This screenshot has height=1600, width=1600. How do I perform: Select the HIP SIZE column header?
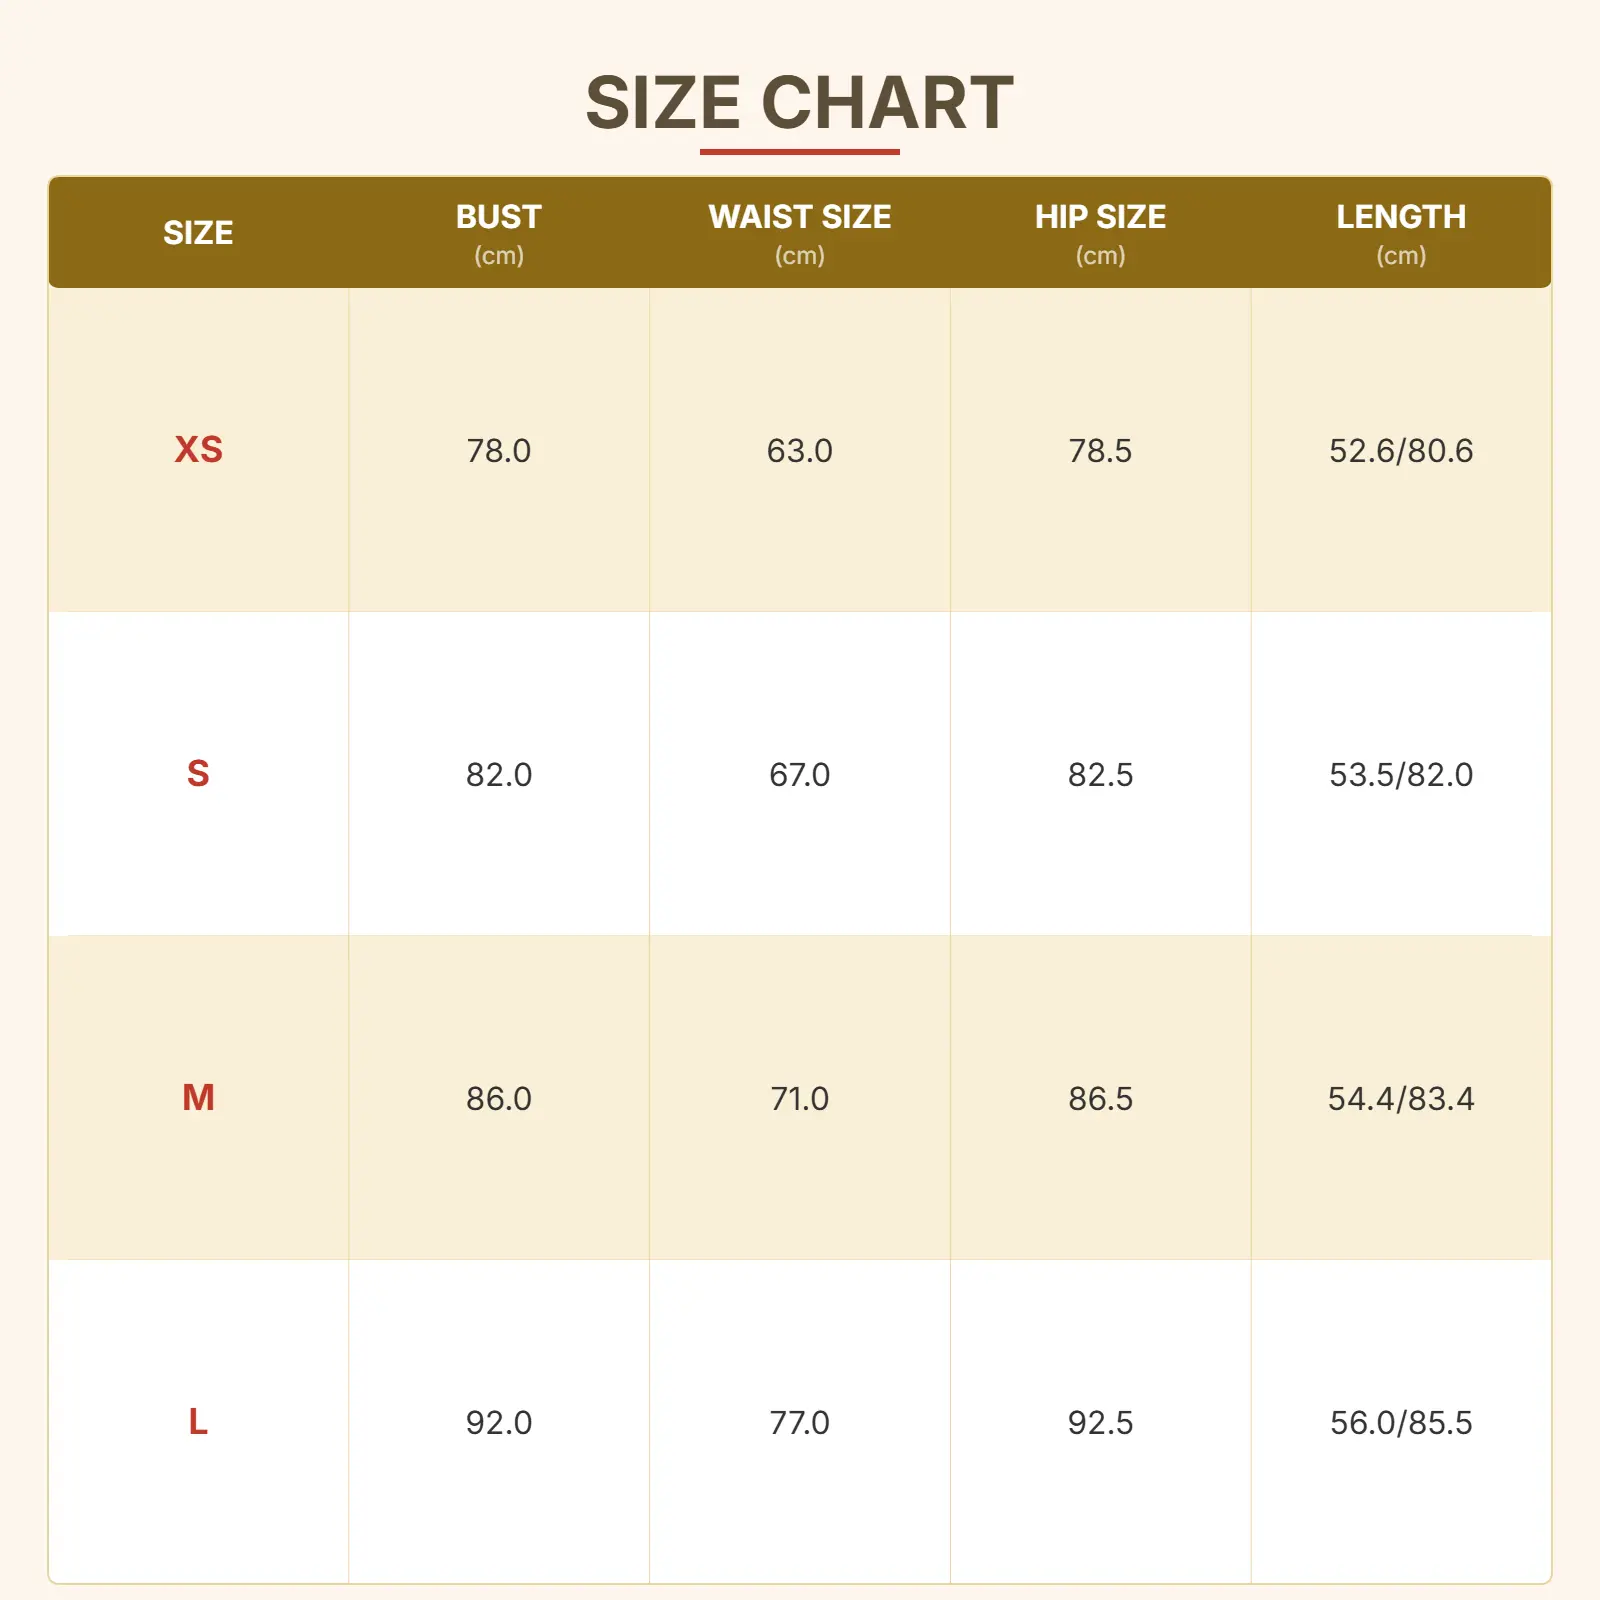(x=1100, y=218)
